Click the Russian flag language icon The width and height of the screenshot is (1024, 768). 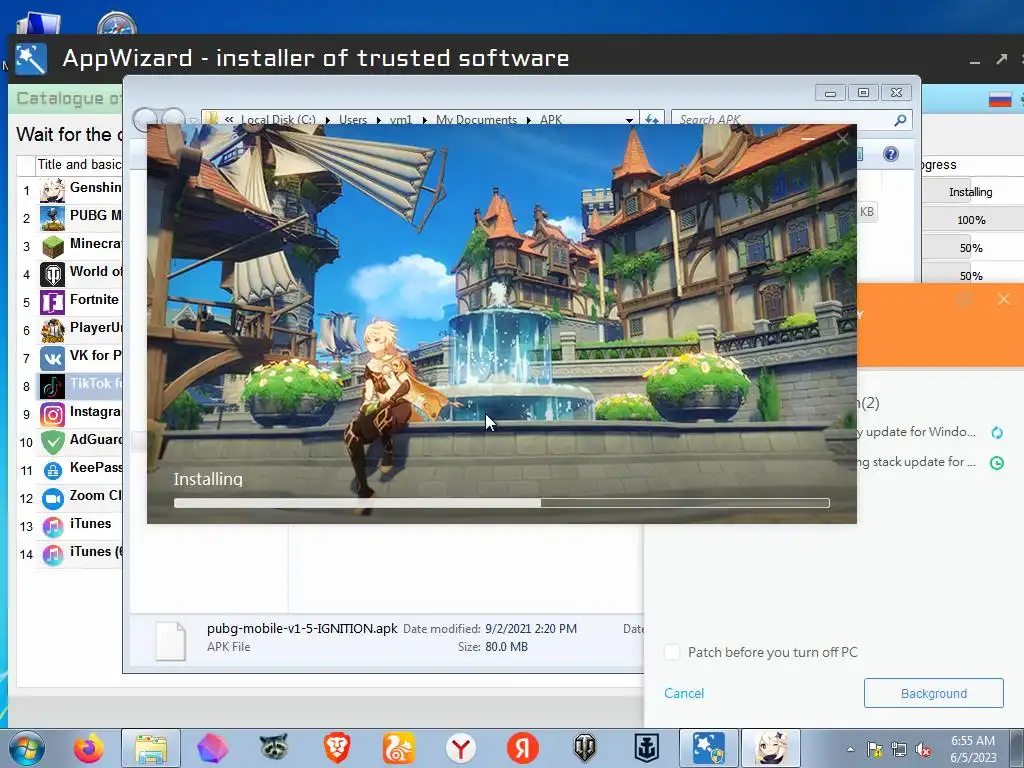pyautogui.click(x=1000, y=100)
